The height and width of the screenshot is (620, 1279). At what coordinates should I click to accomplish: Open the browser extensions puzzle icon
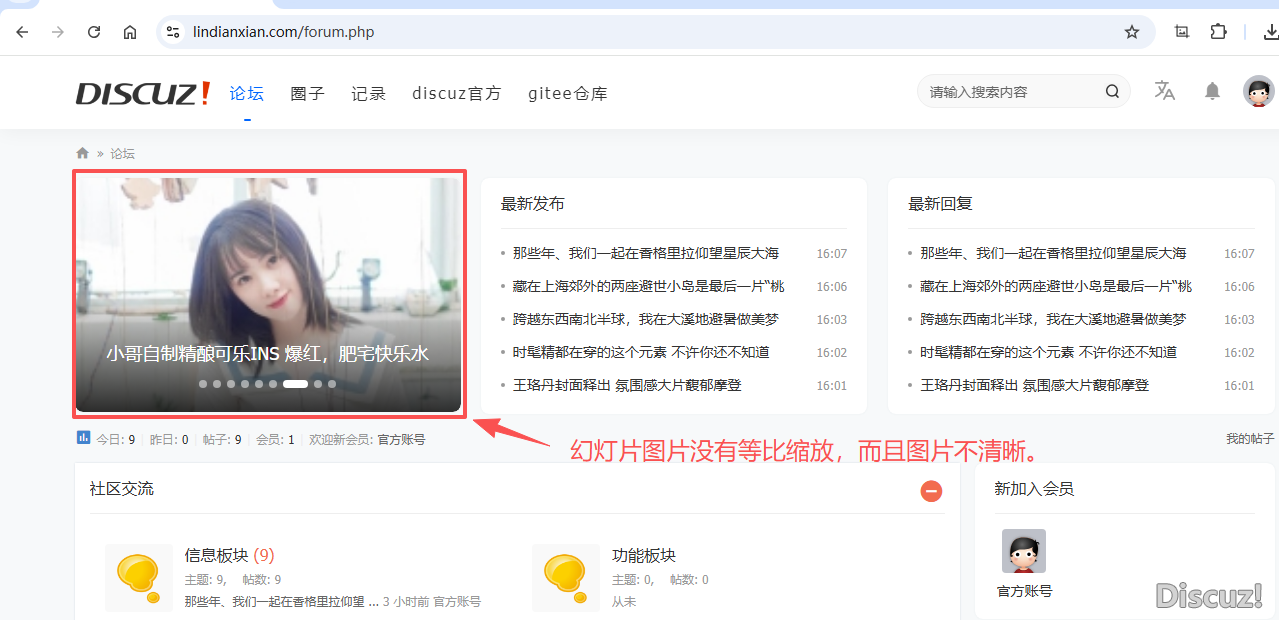(1218, 32)
